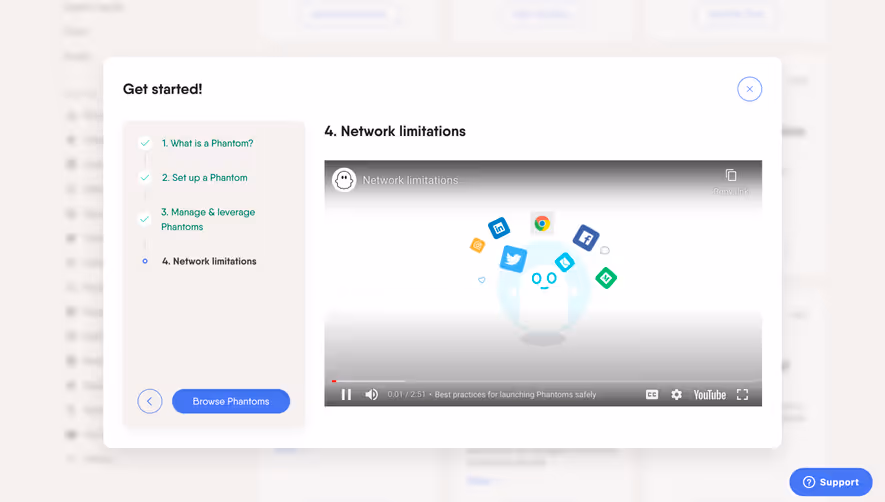Select step 4. Network limitations
The width and height of the screenshot is (885, 502).
point(209,261)
